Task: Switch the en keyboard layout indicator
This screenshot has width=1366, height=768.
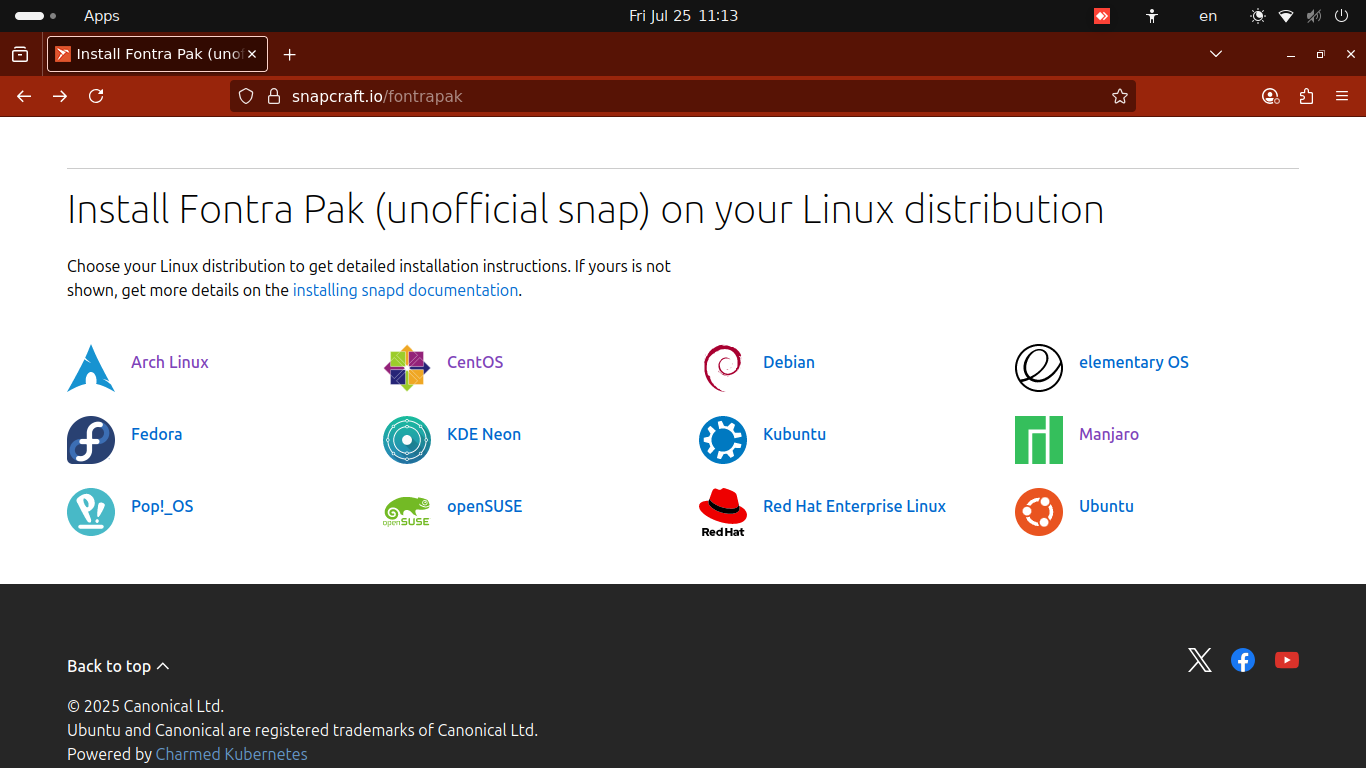Action: pos(1208,16)
